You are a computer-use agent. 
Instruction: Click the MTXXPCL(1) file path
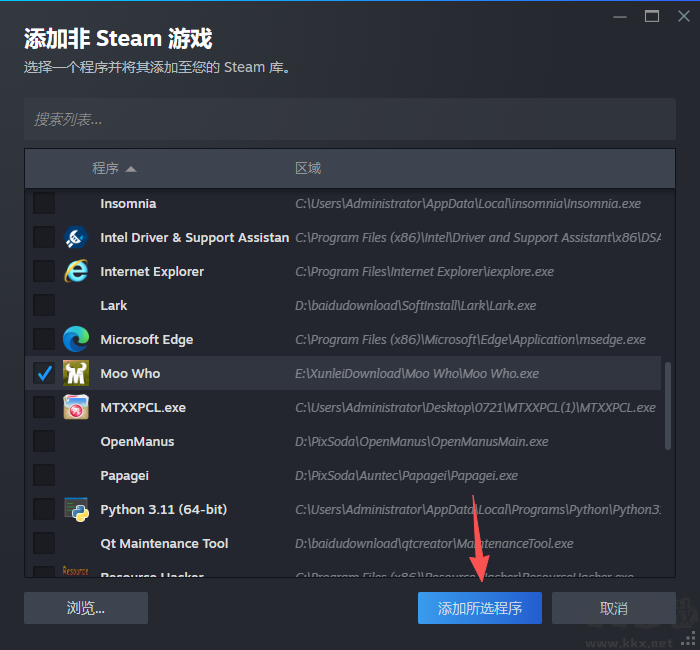coord(475,408)
